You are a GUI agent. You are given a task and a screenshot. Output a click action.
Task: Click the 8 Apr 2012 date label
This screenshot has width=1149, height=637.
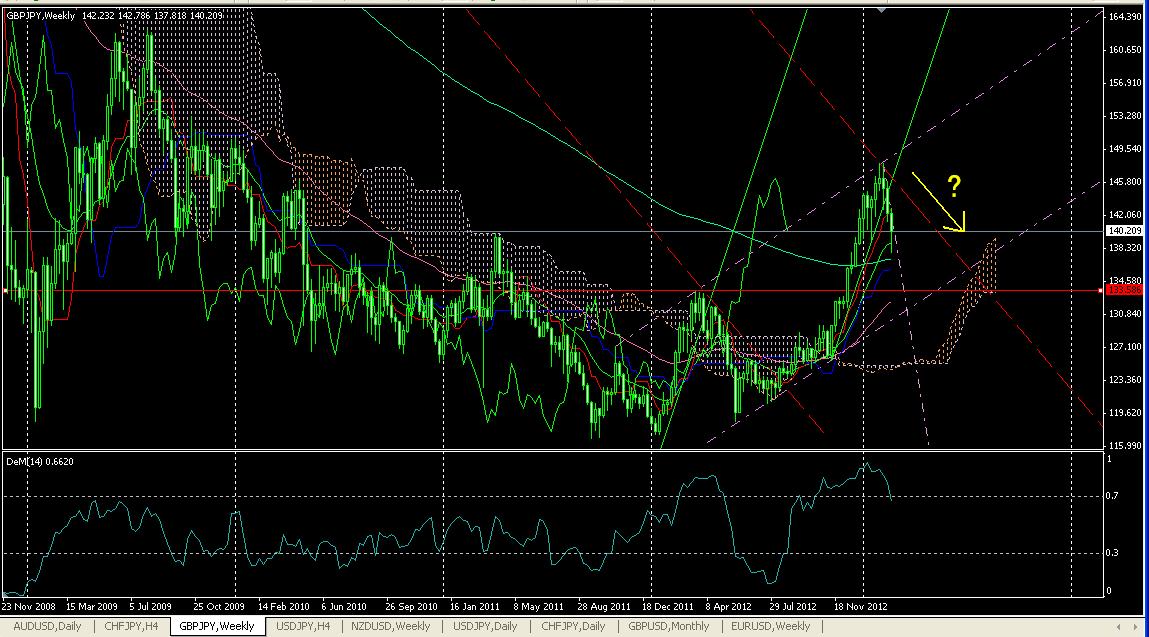tap(729, 607)
